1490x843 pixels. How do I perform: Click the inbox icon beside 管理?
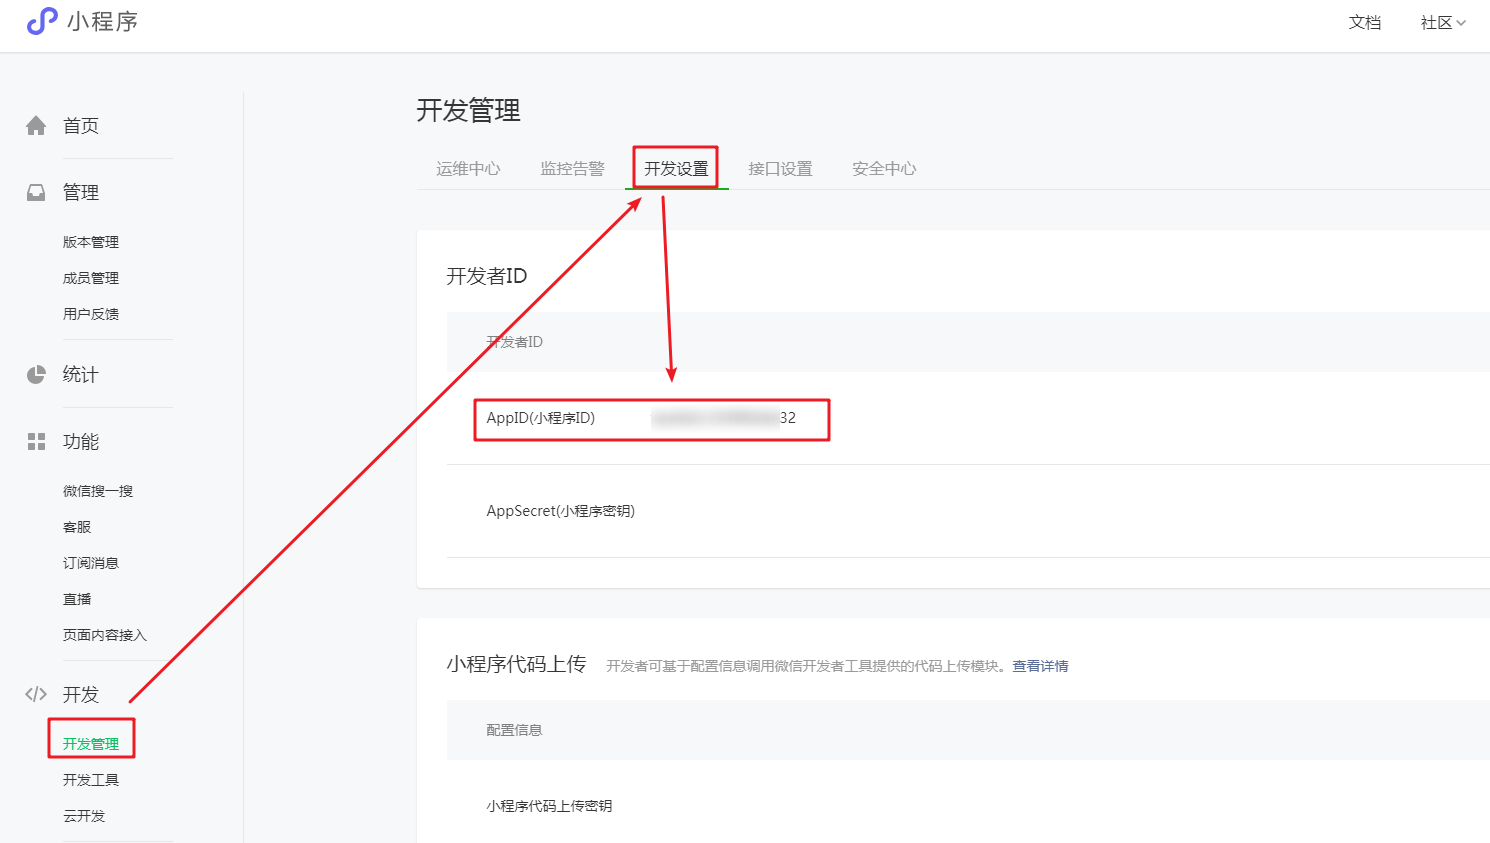click(x=36, y=193)
